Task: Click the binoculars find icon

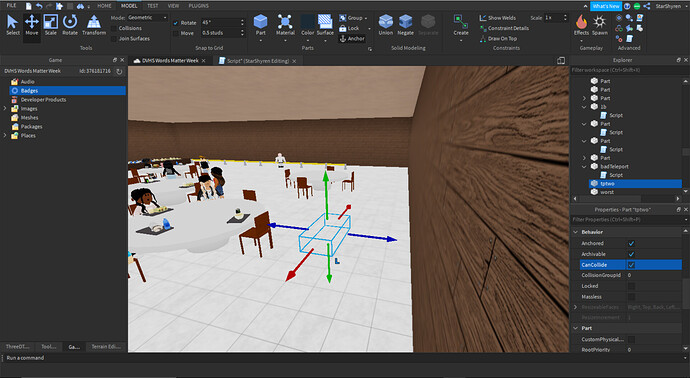Action: point(80,6)
